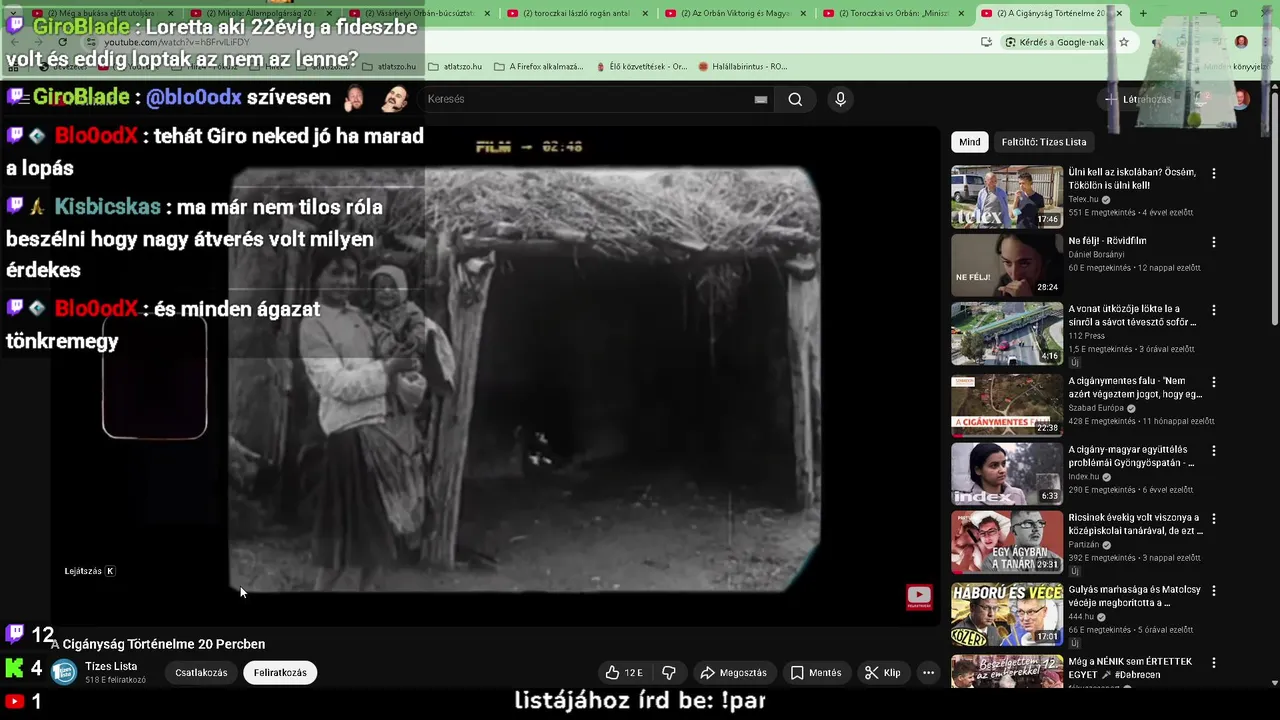Click the 'Telex.hu' channel name
The width and height of the screenshot is (1280, 720).
[x=1083, y=200]
